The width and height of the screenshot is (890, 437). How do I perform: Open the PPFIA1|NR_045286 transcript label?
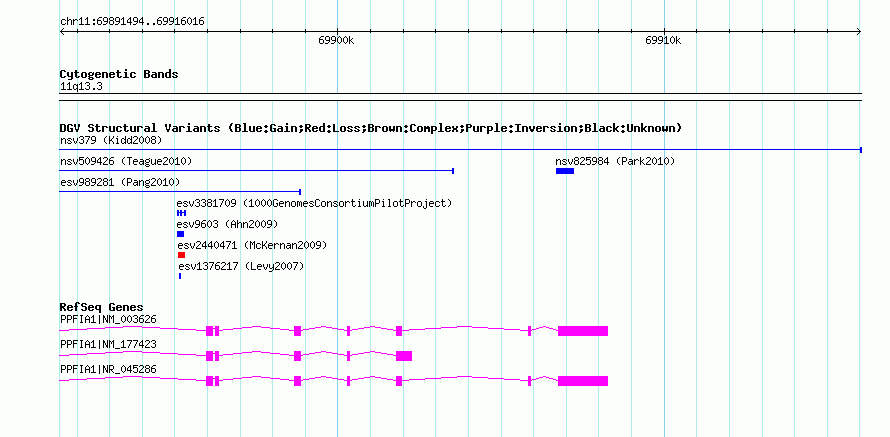click(x=108, y=369)
